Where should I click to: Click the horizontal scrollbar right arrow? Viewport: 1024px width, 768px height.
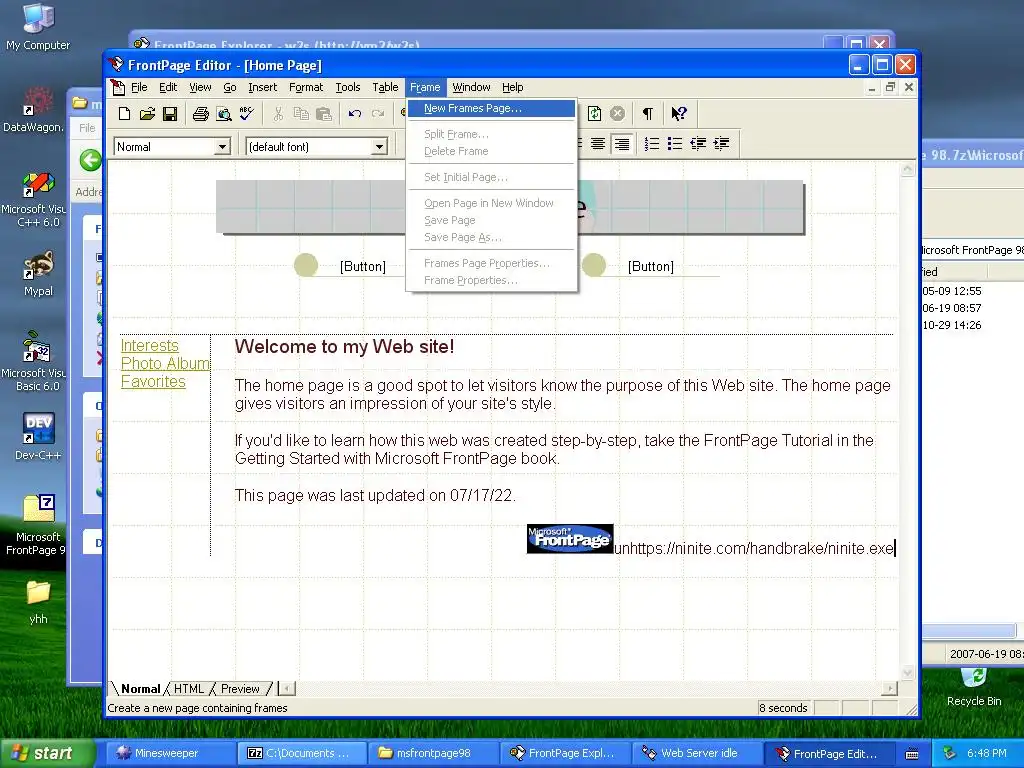(x=889, y=688)
